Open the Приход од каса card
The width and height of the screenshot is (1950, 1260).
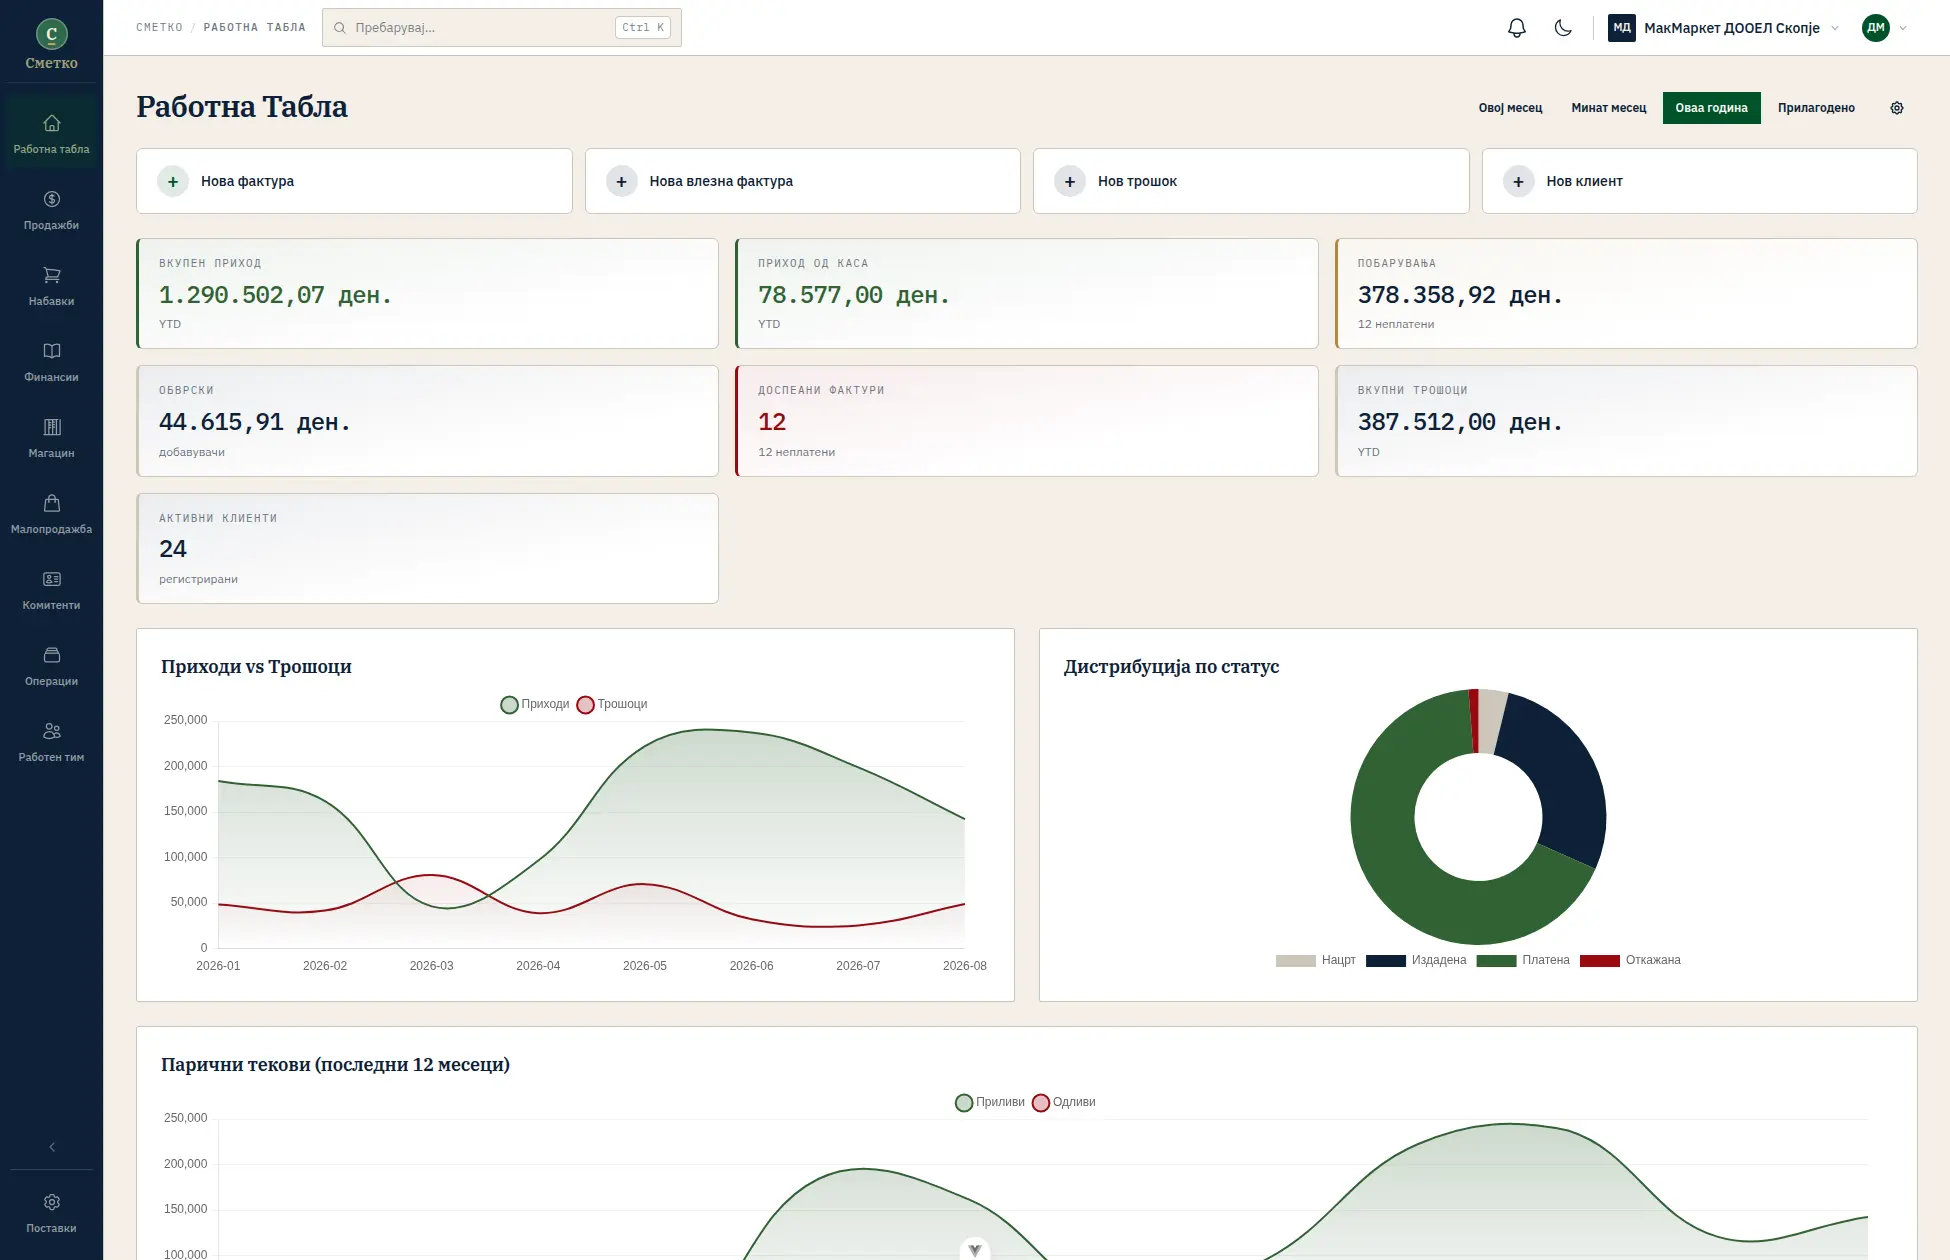[x=1026, y=293]
